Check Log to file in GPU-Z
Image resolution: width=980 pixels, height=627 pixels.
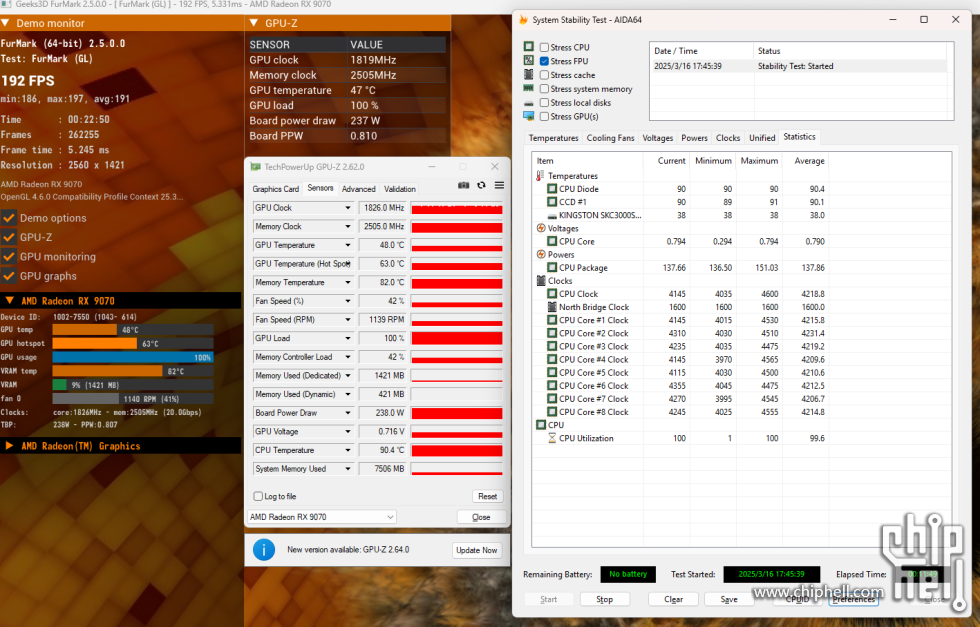click(258, 496)
